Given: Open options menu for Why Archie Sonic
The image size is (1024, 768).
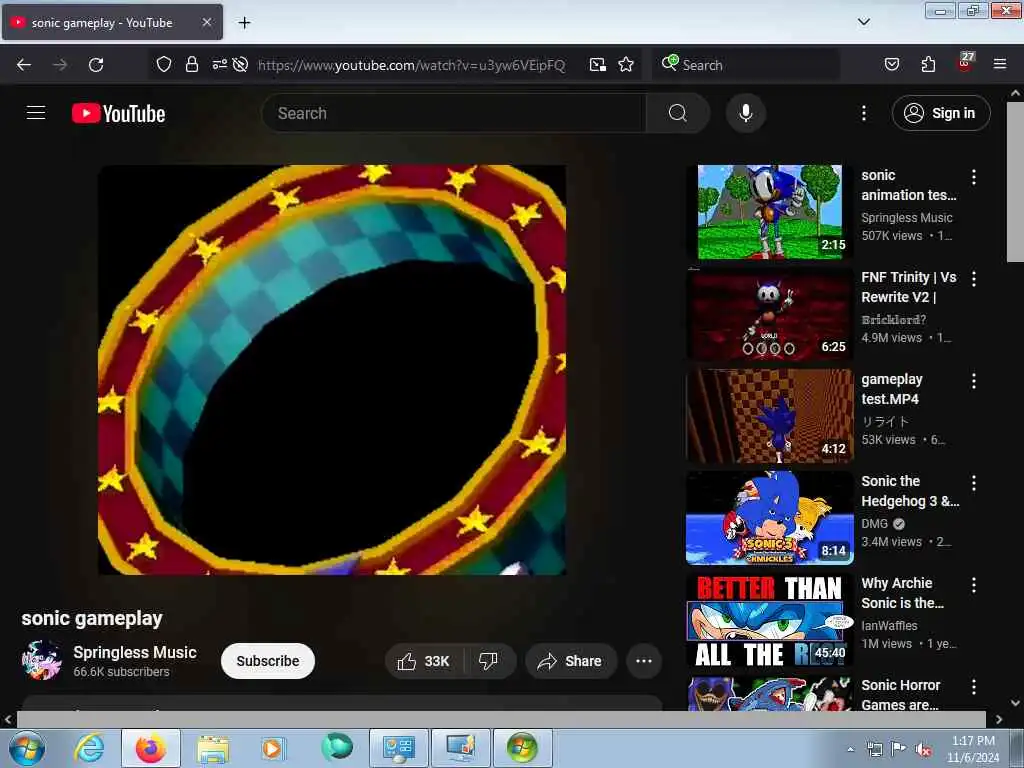Looking at the screenshot, I should 974,584.
